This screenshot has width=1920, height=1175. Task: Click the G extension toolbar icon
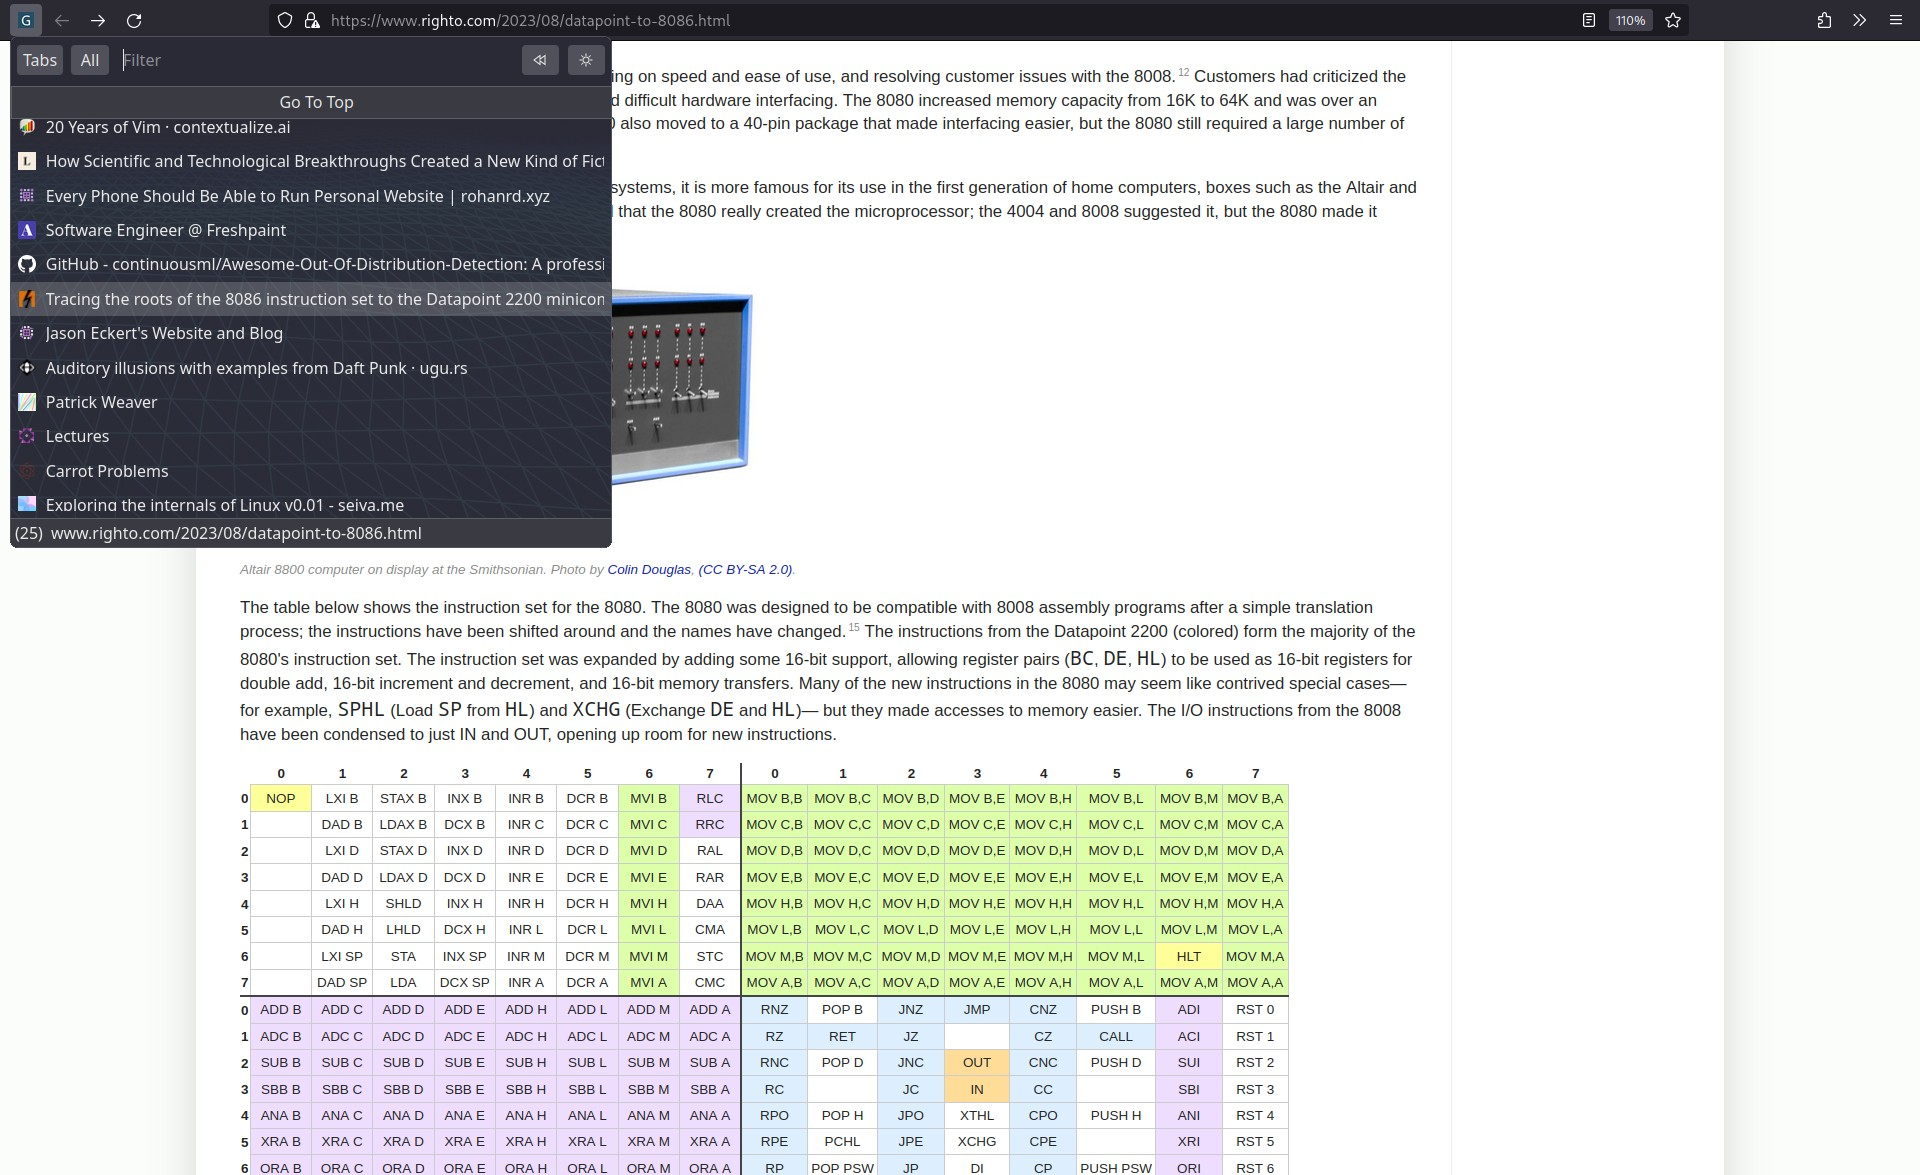point(26,20)
